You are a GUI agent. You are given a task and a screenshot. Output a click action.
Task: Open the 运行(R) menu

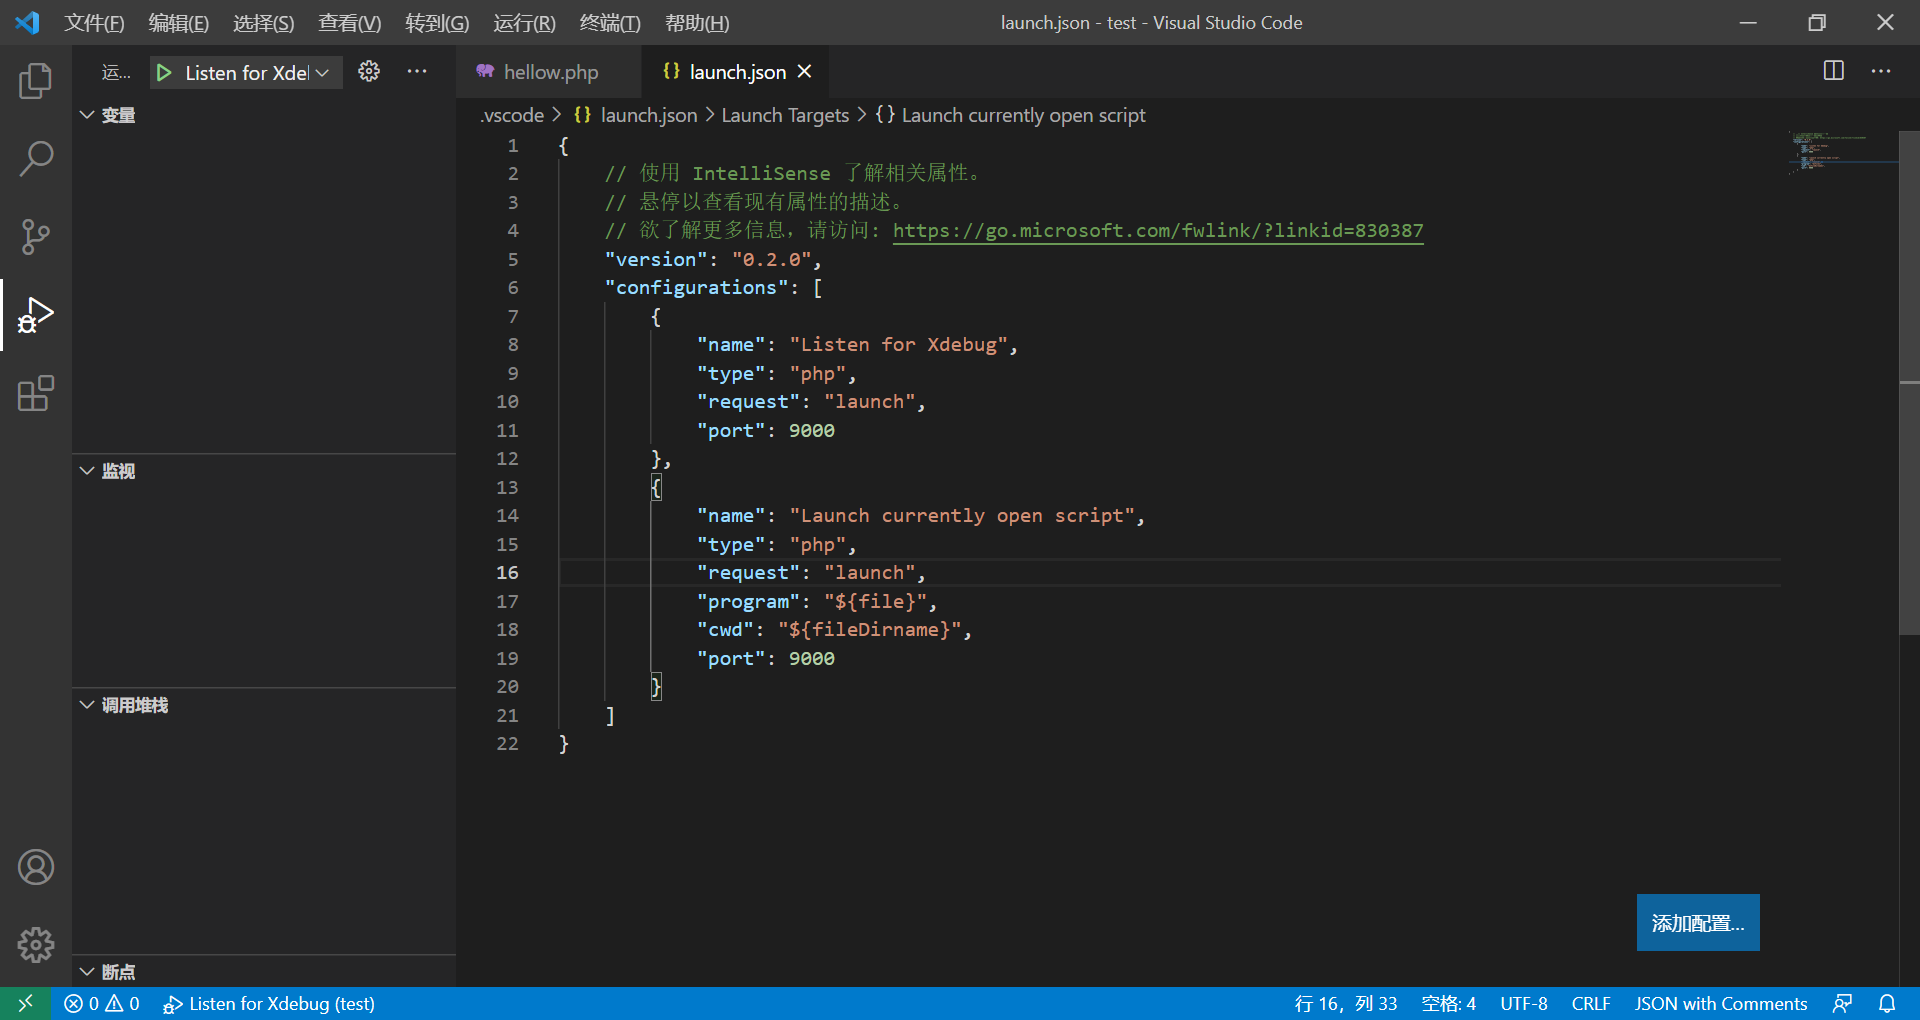(x=524, y=22)
